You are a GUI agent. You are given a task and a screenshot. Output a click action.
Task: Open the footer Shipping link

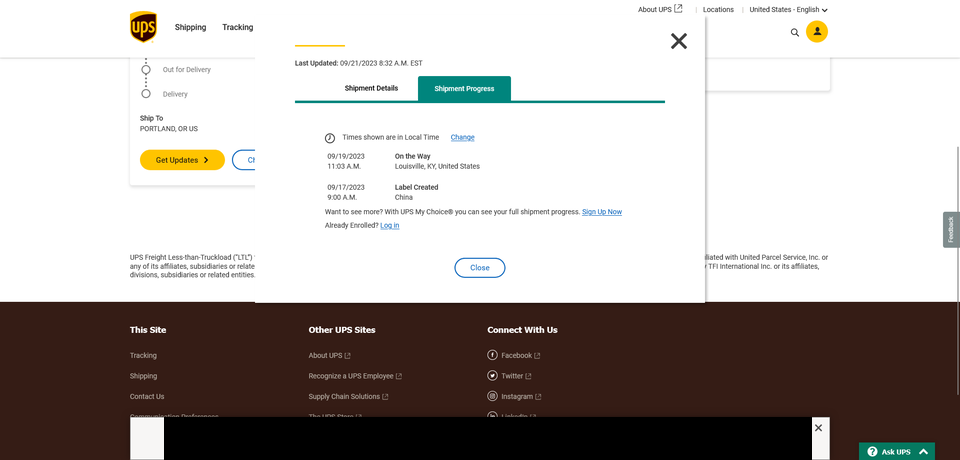point(143,376)
